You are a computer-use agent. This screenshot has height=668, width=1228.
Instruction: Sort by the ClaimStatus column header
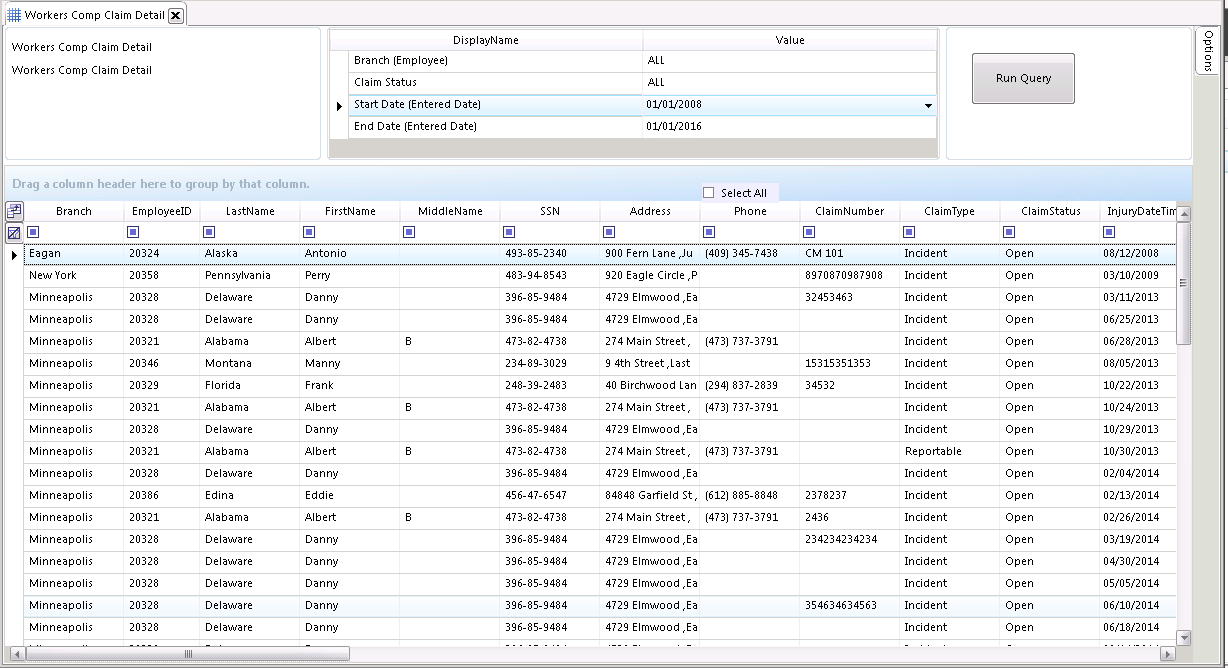point(1050,211)
